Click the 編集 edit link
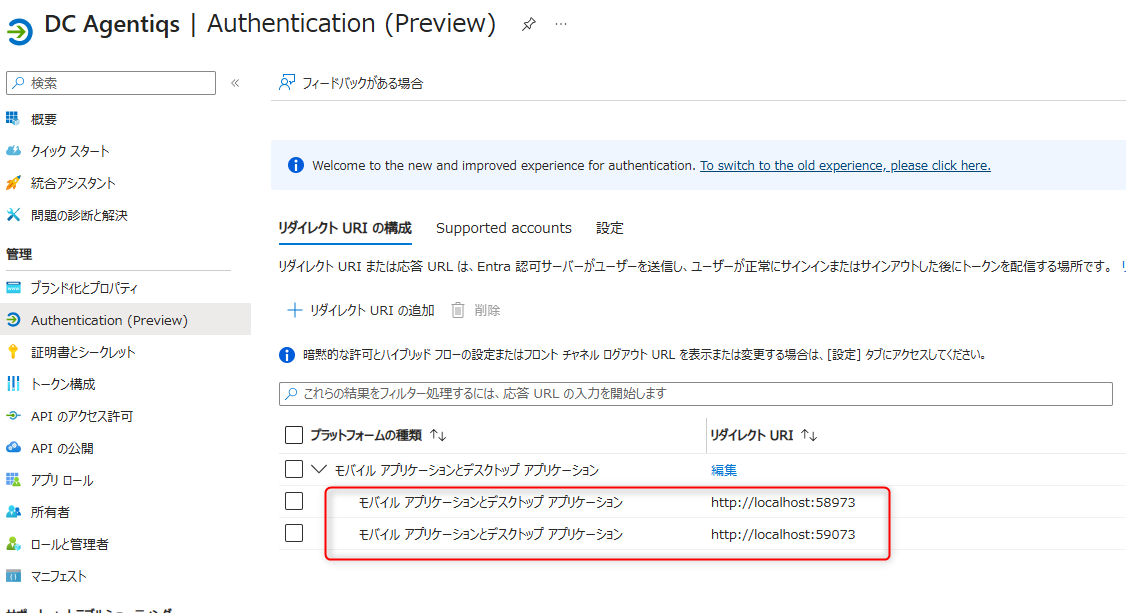The width and height of the screenshot is (1126, 613). pyautogui.click(x=724, y=470)
